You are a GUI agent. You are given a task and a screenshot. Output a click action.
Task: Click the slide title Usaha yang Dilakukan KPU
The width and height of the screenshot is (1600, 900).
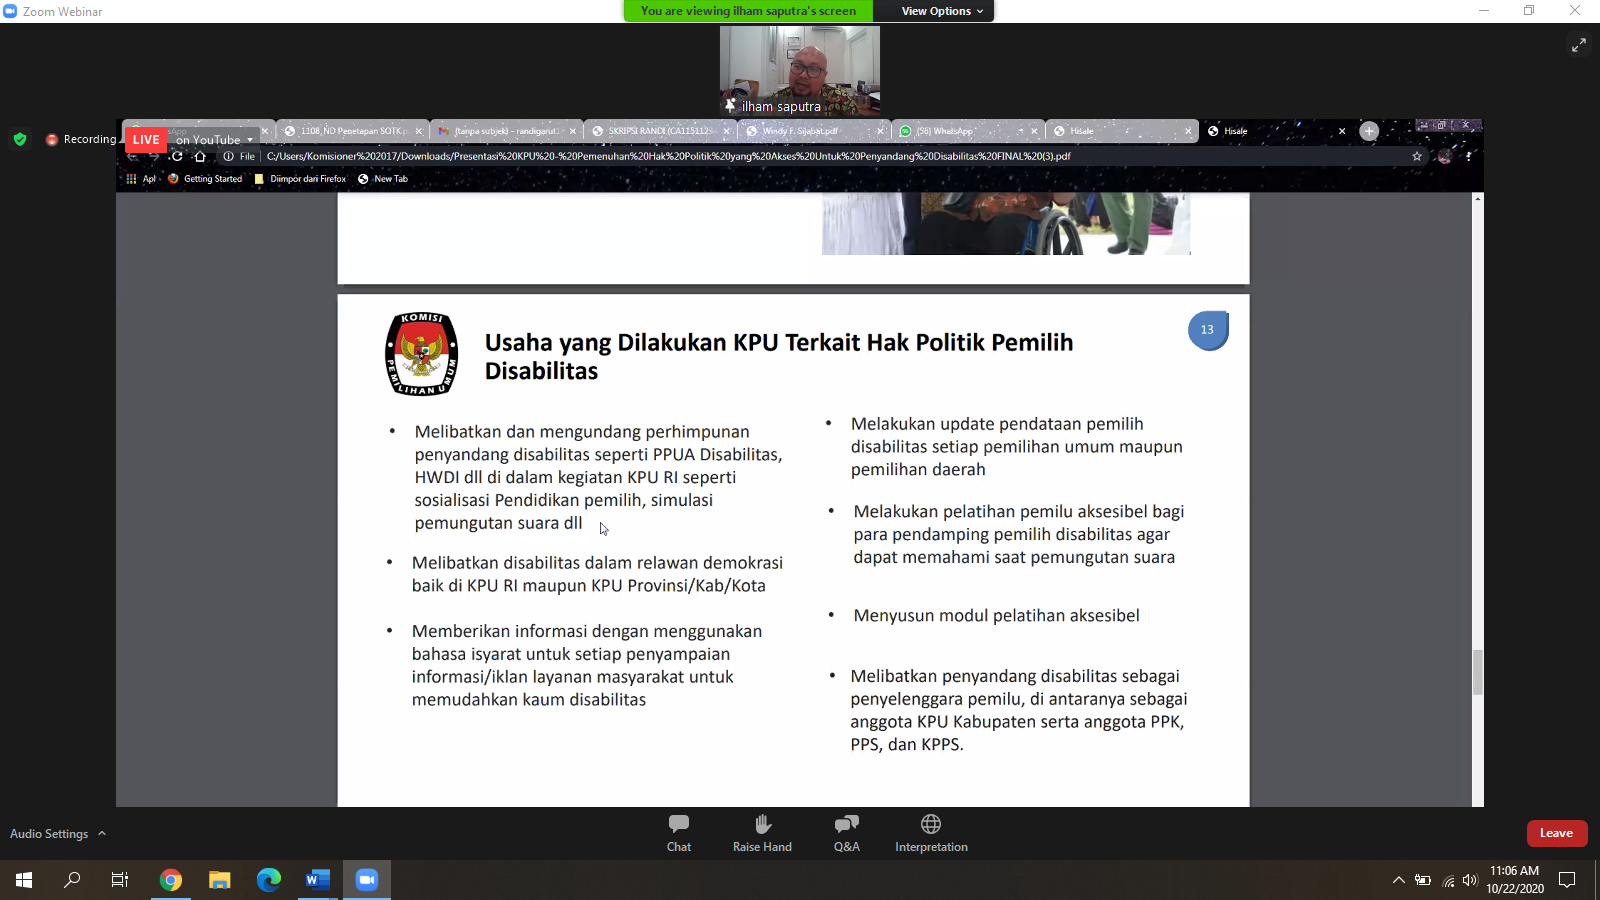[778, 356]
